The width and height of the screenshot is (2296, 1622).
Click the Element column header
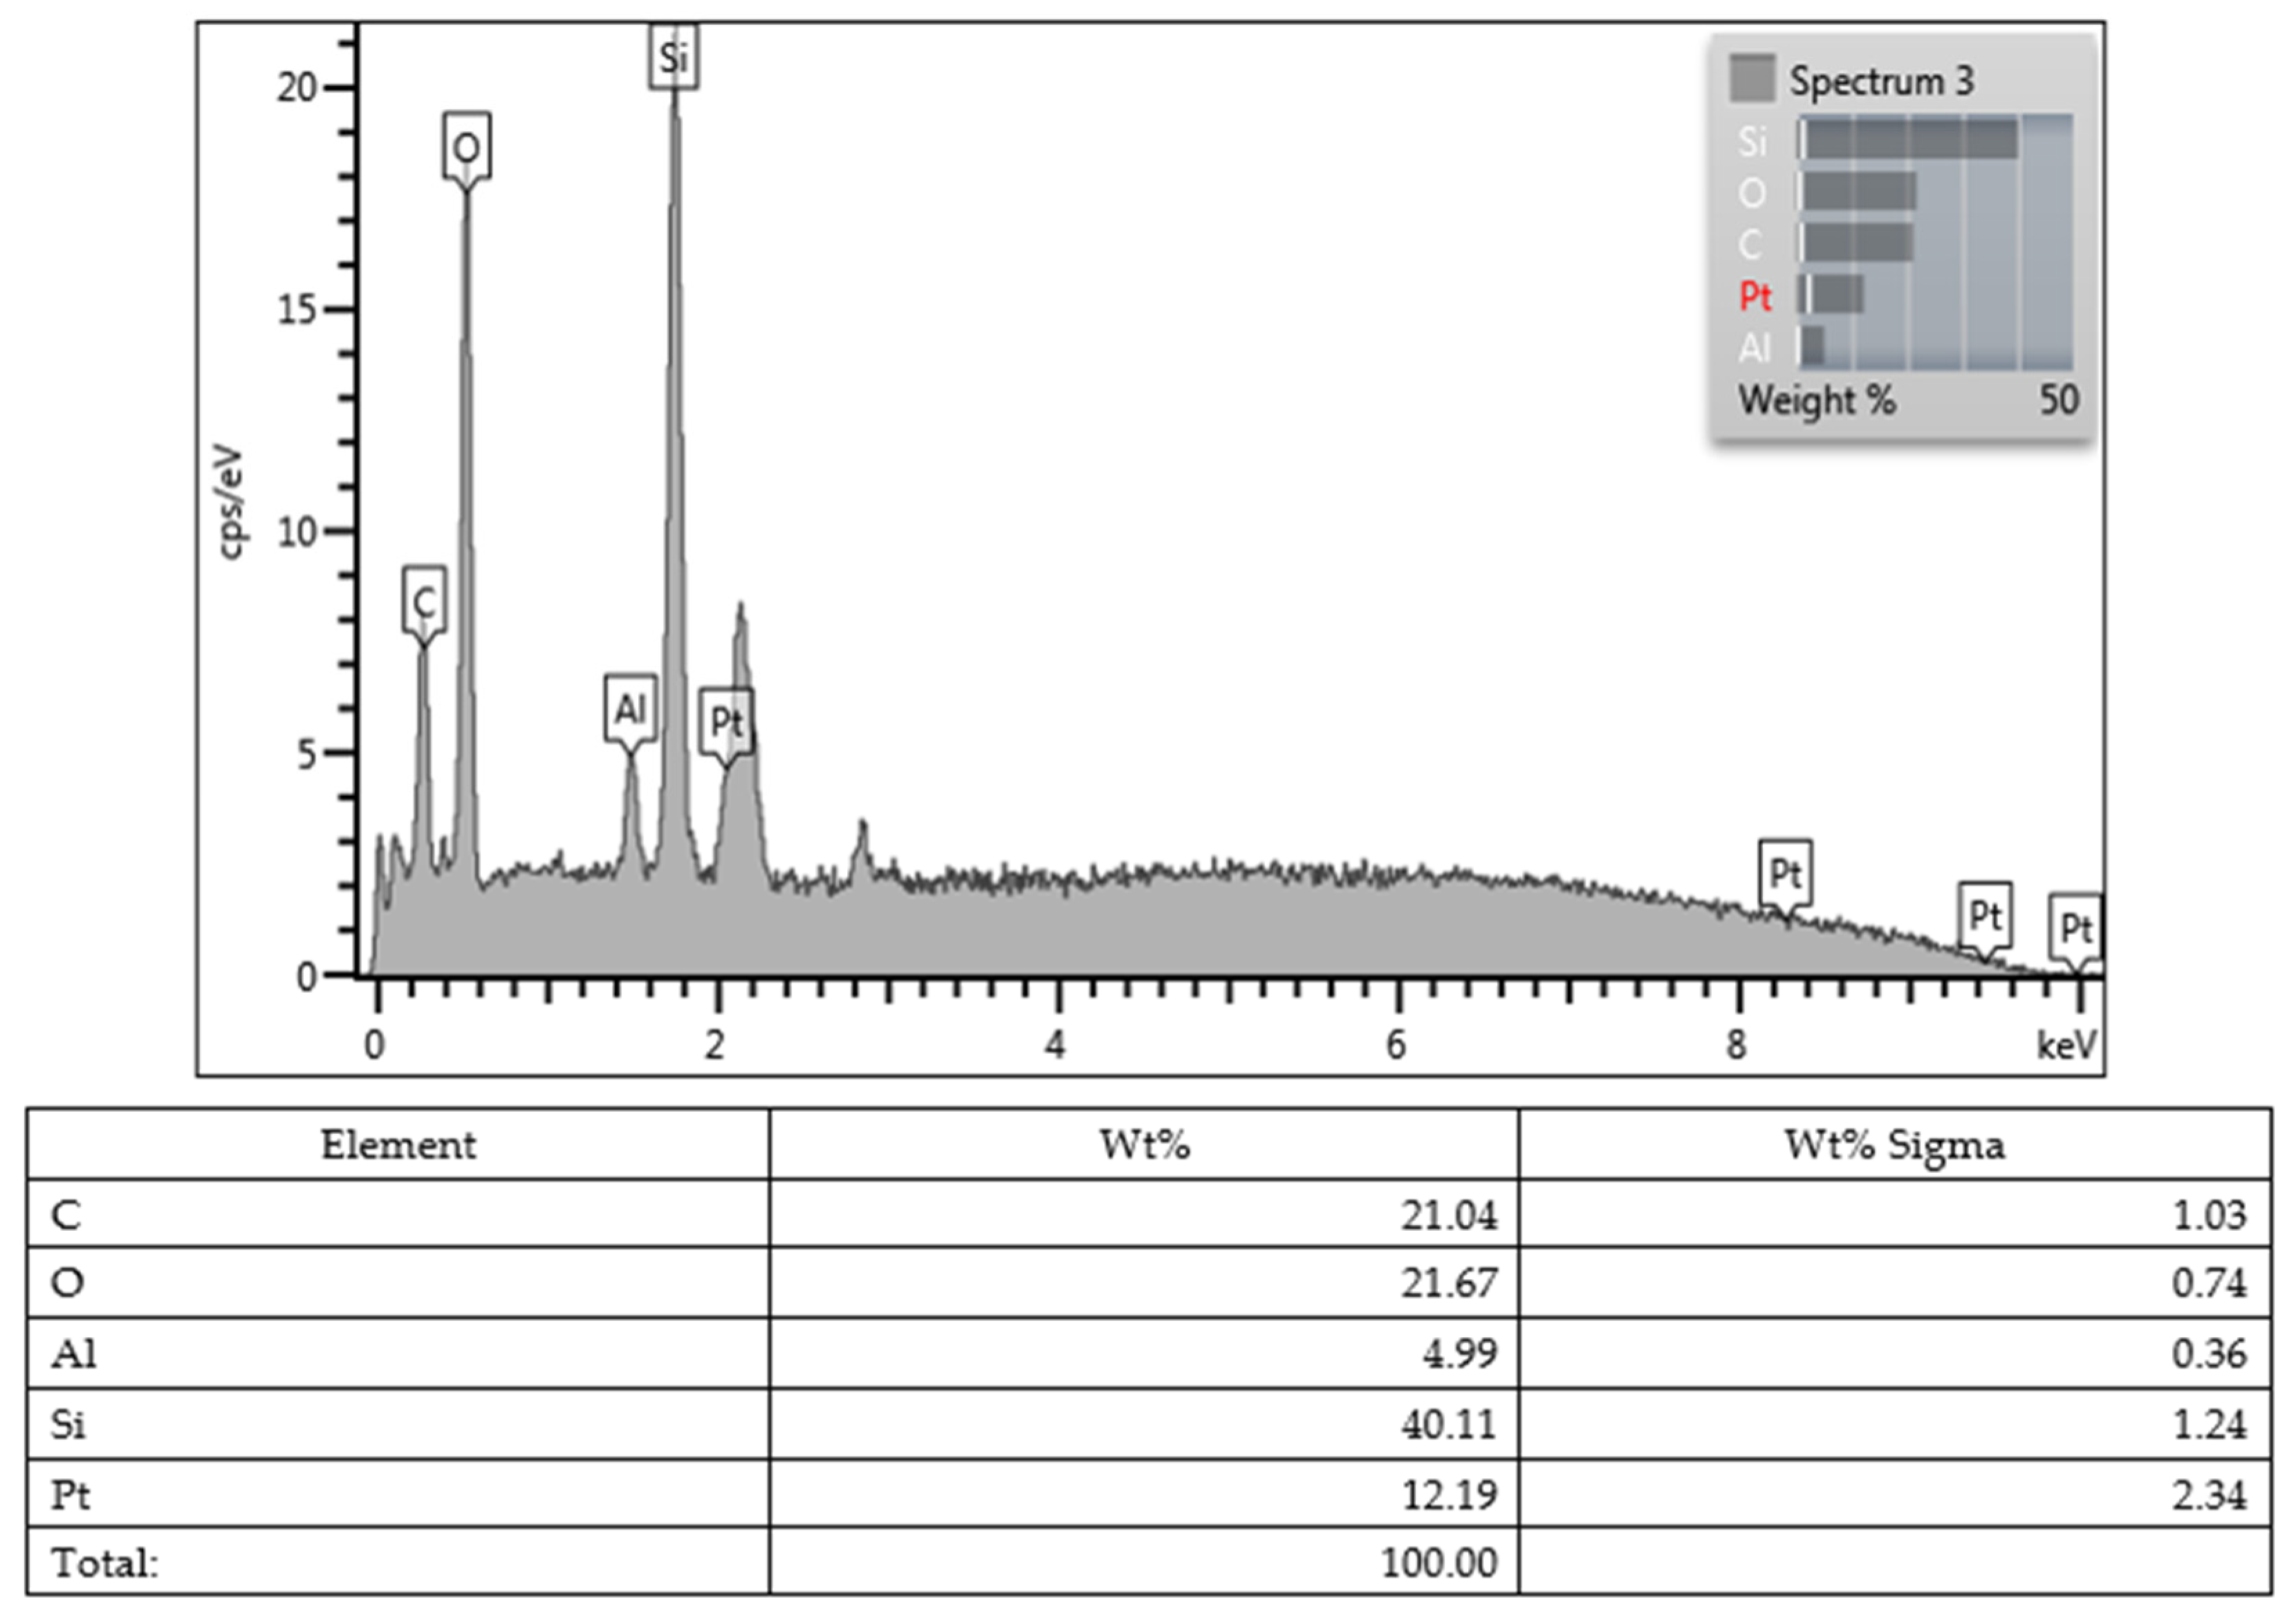pyautogui.click(x=398, y=1145)
